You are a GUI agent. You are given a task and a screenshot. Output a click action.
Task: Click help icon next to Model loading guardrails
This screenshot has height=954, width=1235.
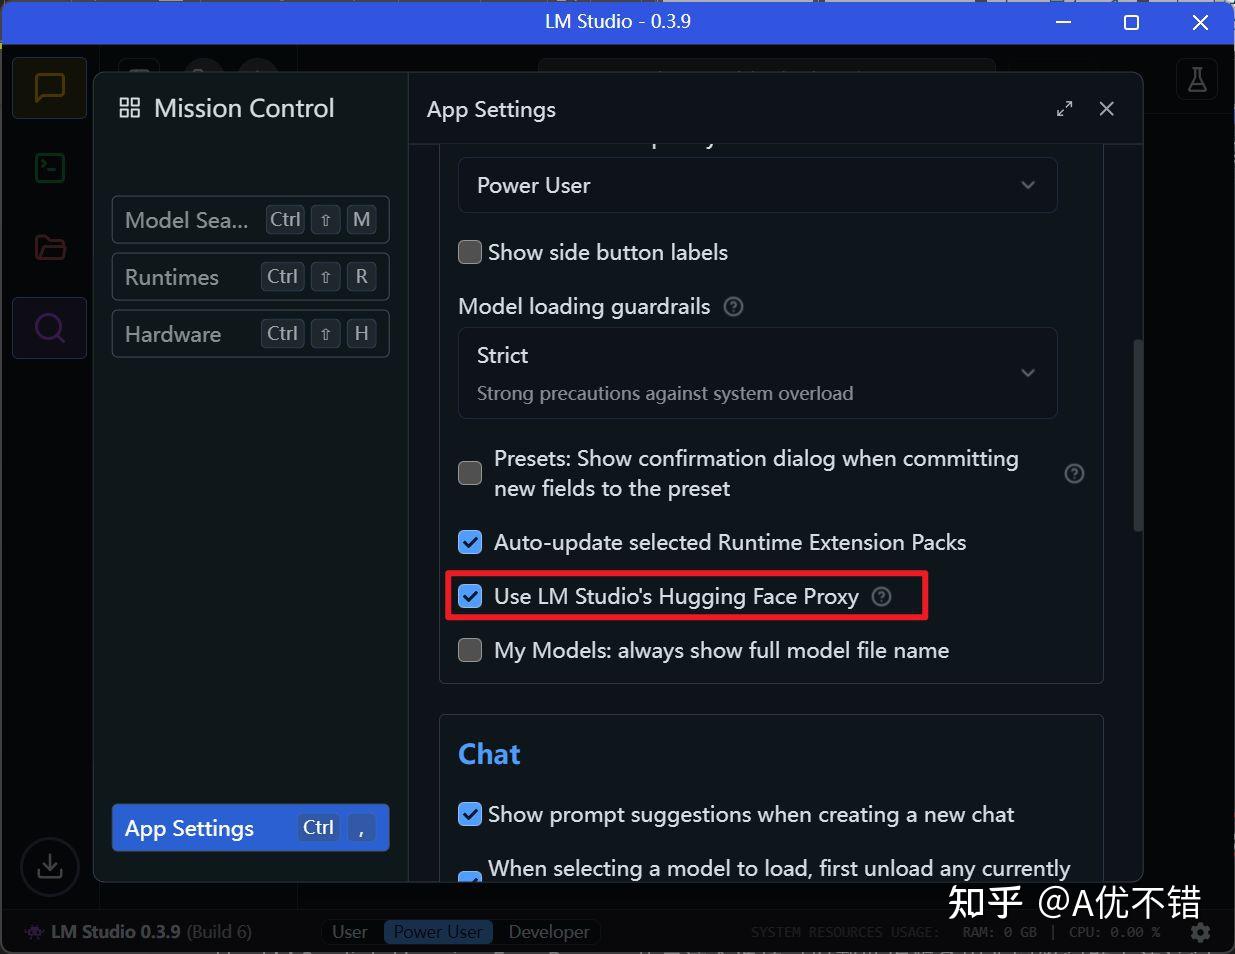click(733, 306)
